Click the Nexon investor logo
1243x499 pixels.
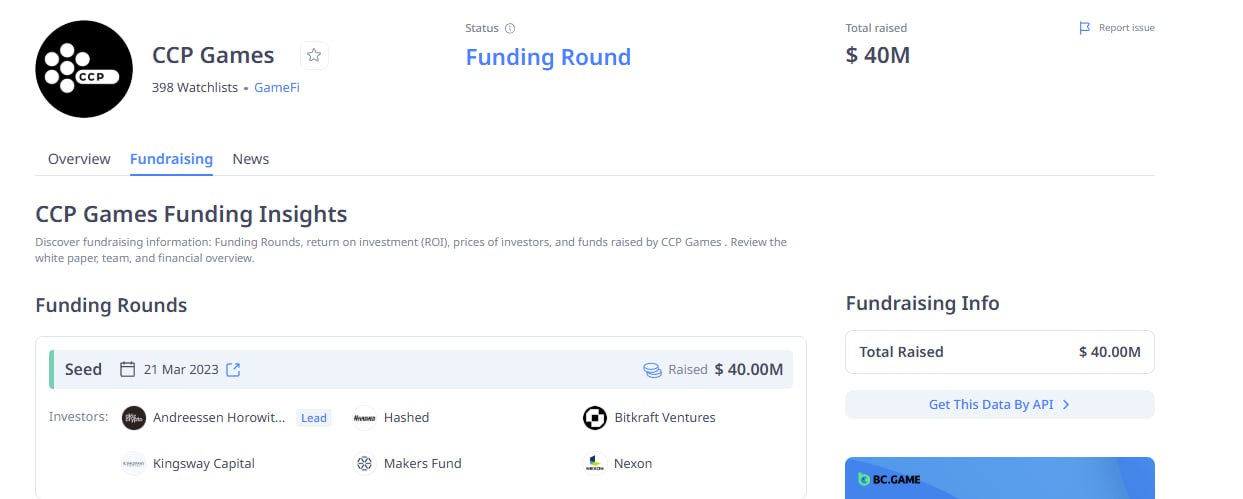point(595,464)
